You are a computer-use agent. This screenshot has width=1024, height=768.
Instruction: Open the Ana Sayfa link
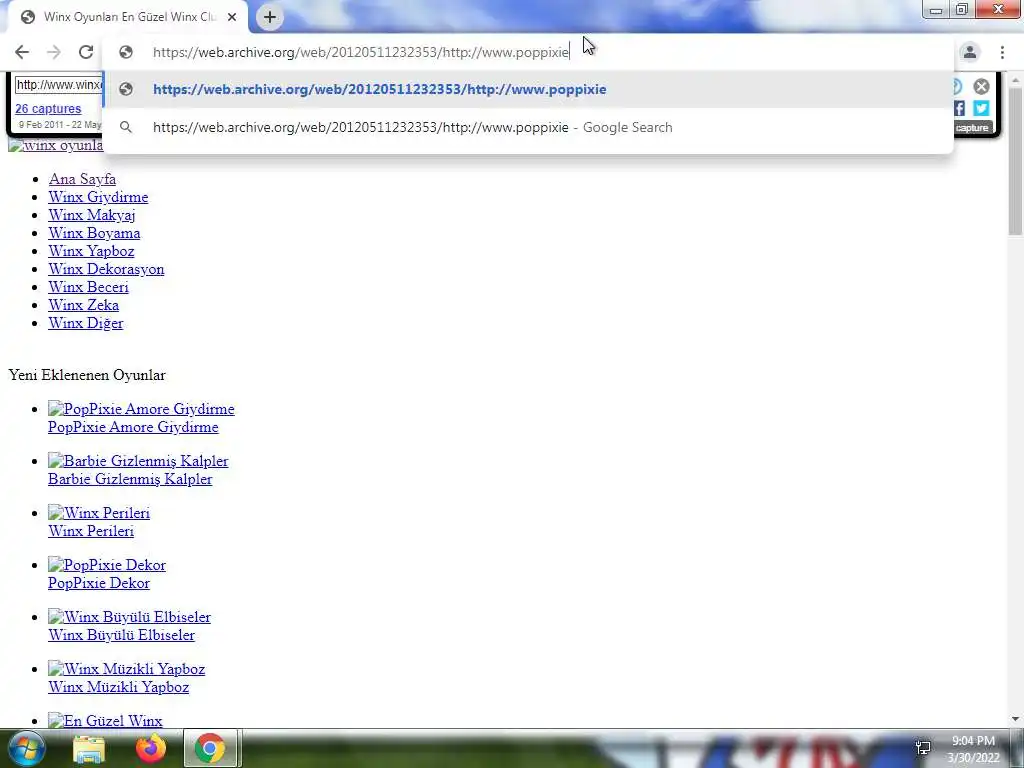[x=82, y=179]
